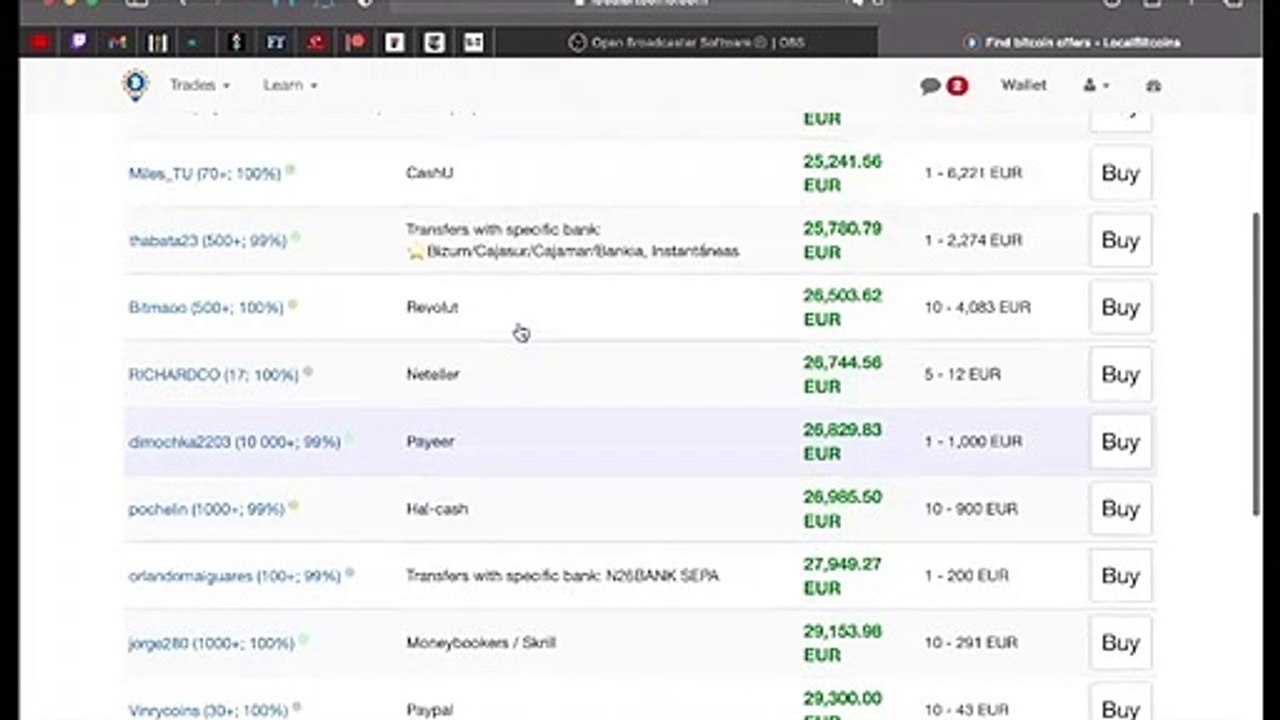Click the 5 - 12 EUR limits
1280x720 pixels.
tap(962, 374)
